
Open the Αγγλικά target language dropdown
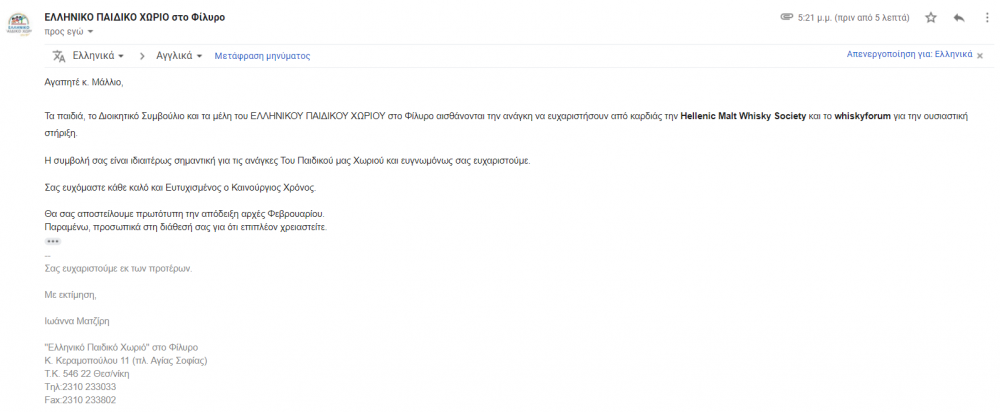coord(179,56)
